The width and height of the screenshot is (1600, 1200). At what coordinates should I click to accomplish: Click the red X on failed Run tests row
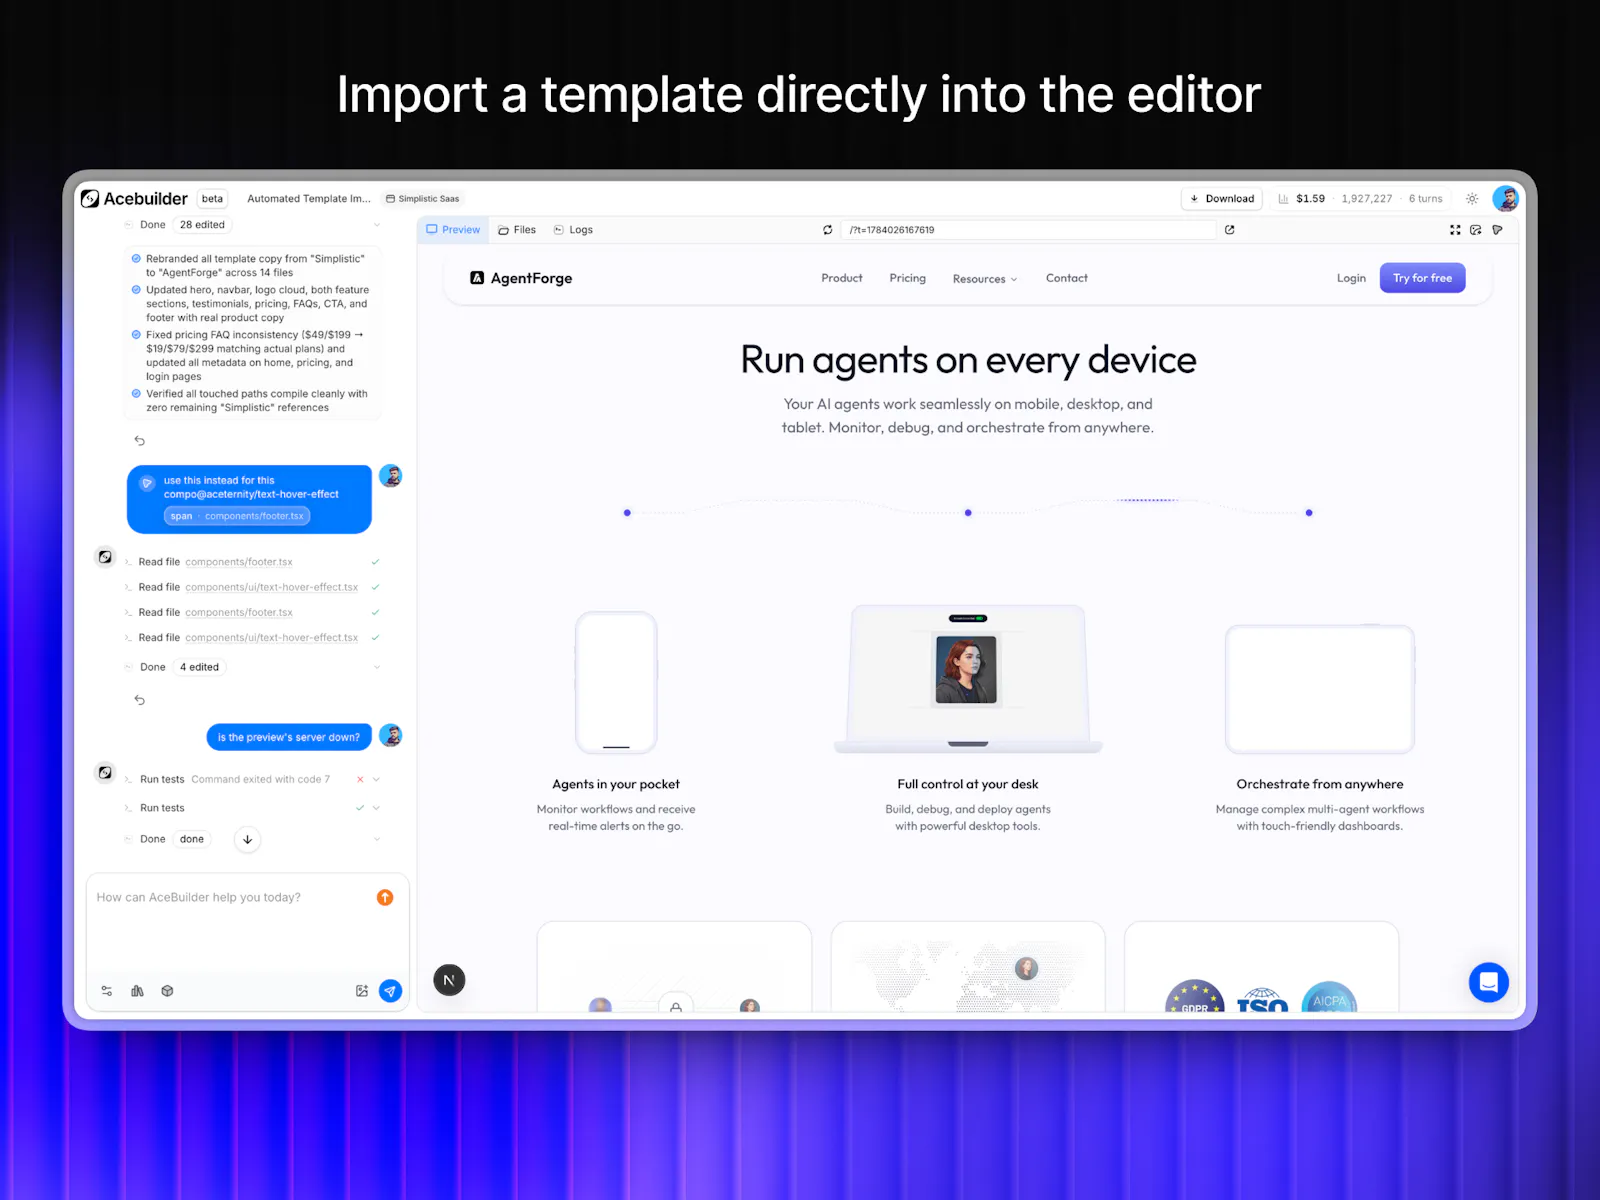pos(360,779)
